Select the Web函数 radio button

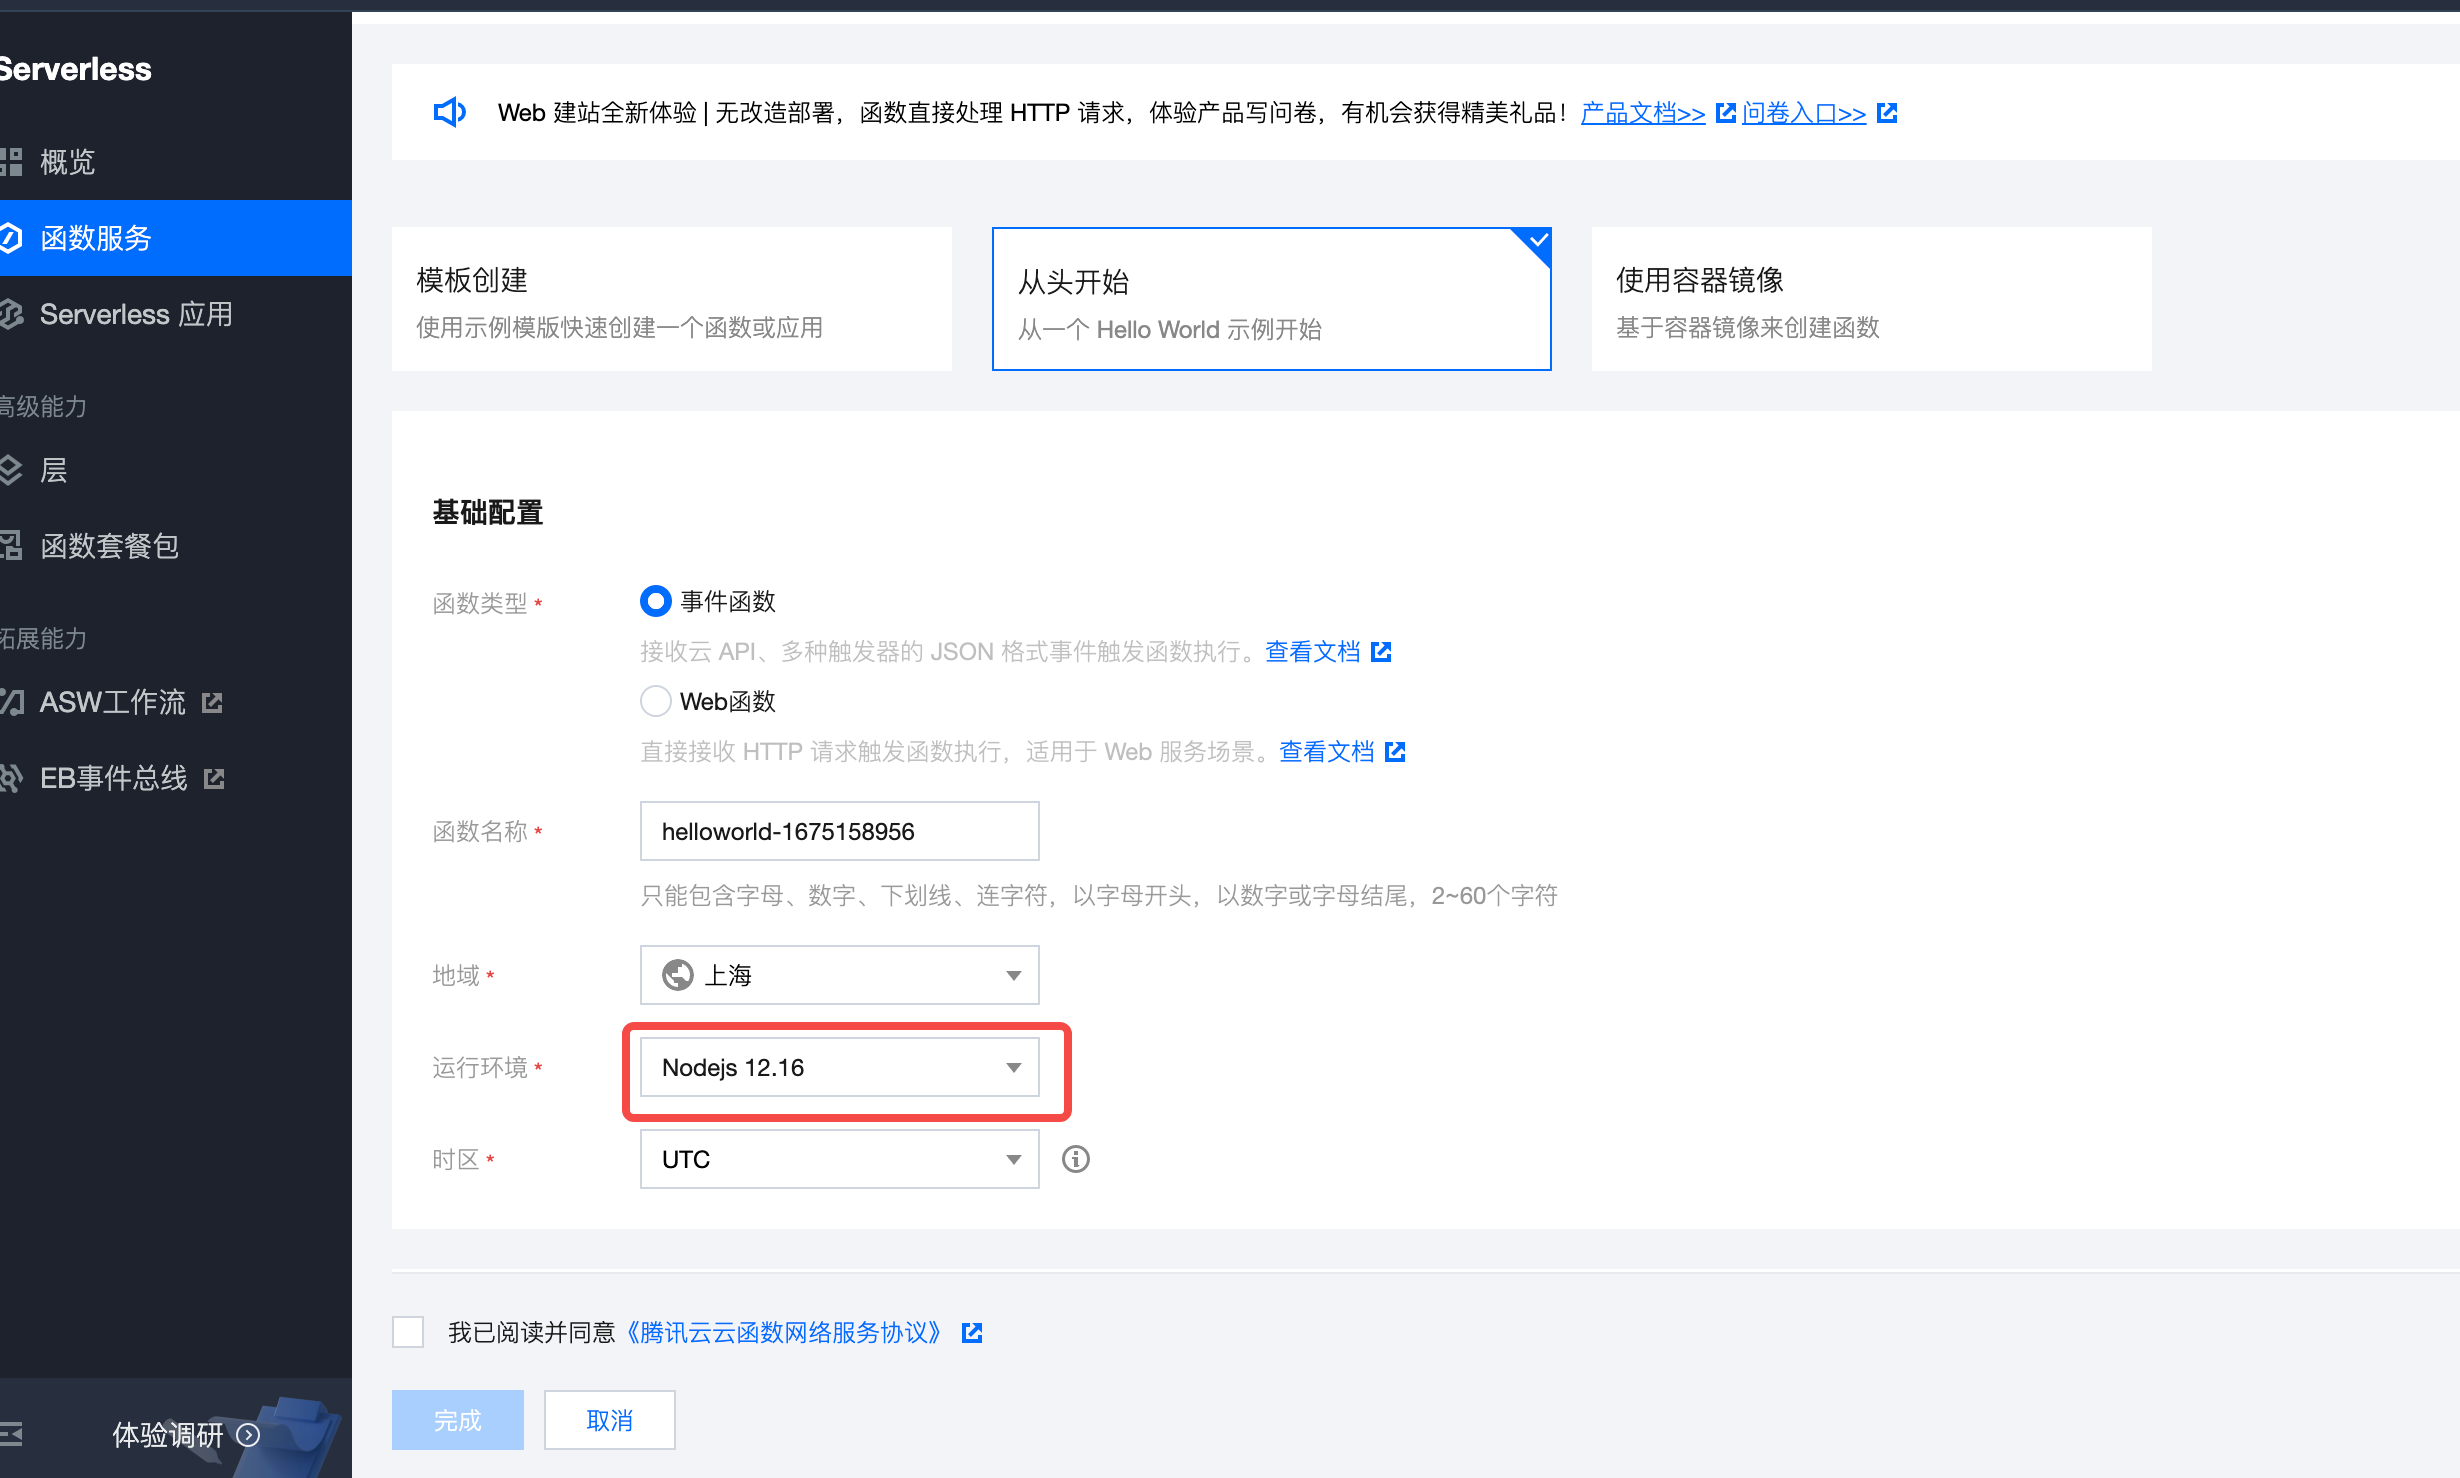point(655,701)
